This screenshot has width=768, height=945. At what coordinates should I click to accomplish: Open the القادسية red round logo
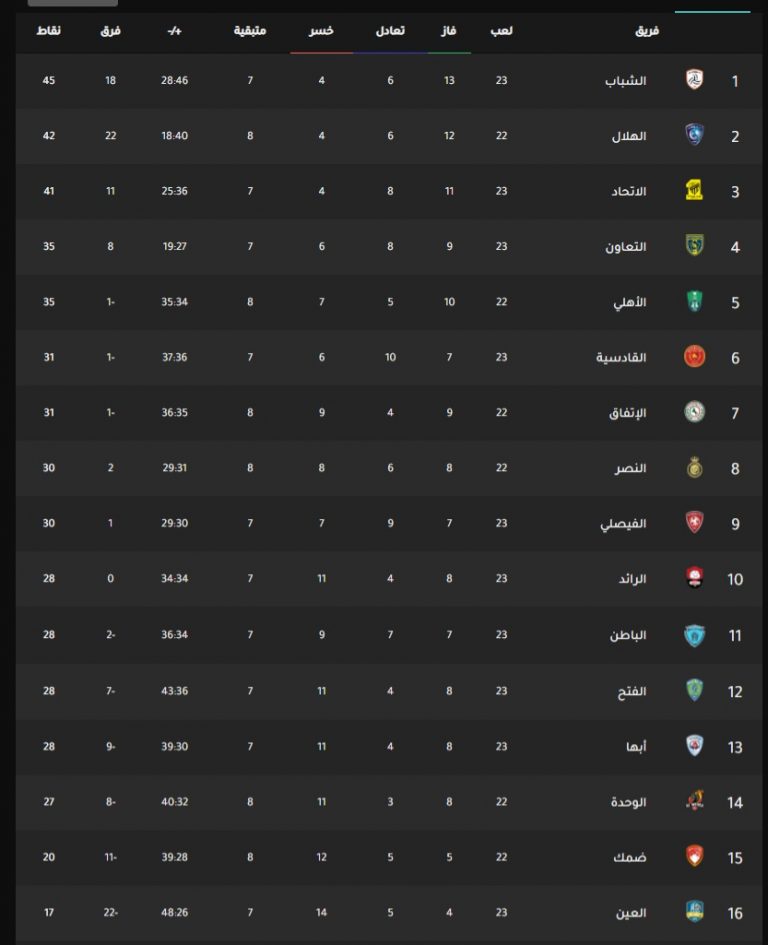(x=694, y=356)
